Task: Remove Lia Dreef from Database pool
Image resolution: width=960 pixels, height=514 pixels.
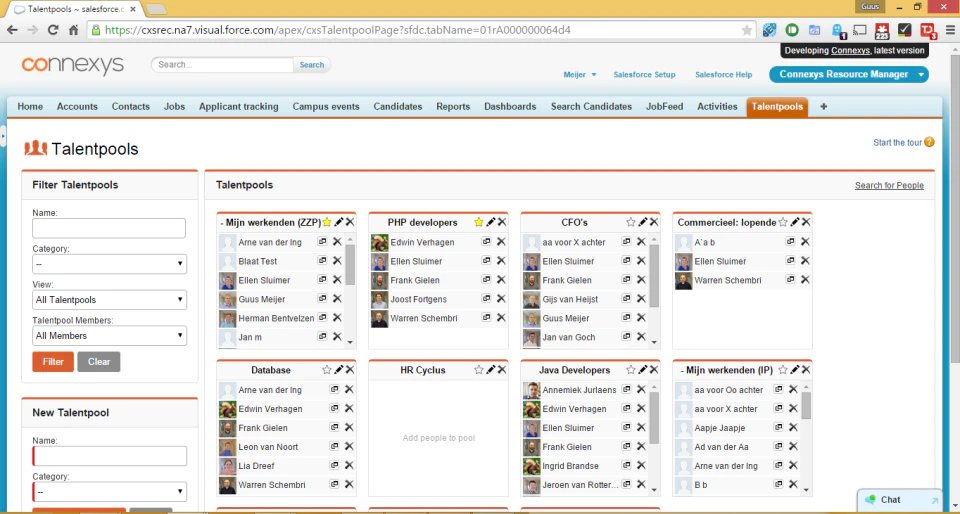Action: tap(349, 465)
